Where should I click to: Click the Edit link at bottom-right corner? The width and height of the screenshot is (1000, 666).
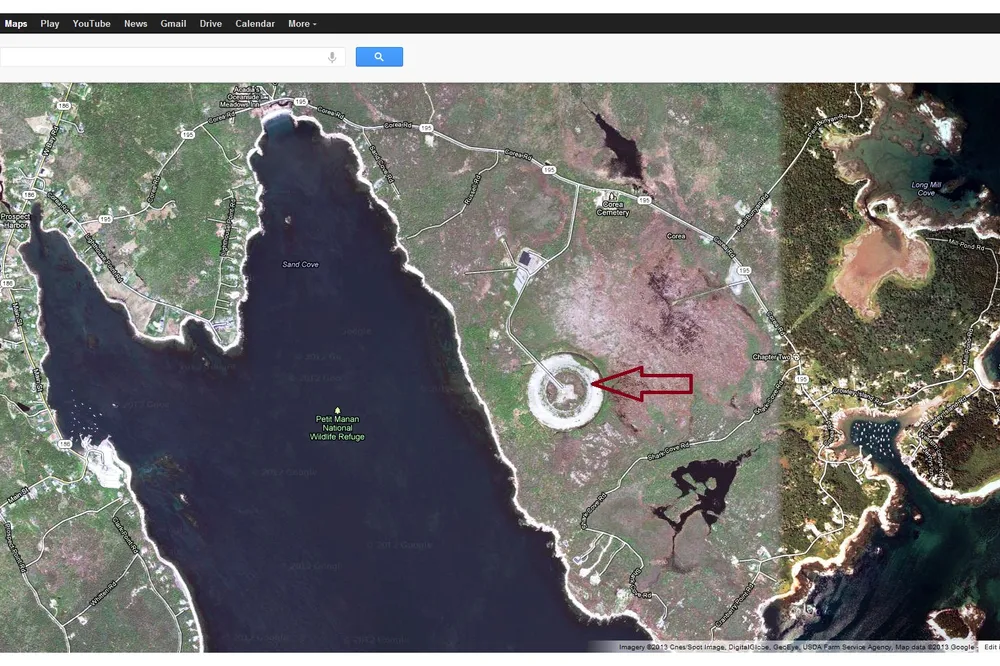click(x=990, y=647)
